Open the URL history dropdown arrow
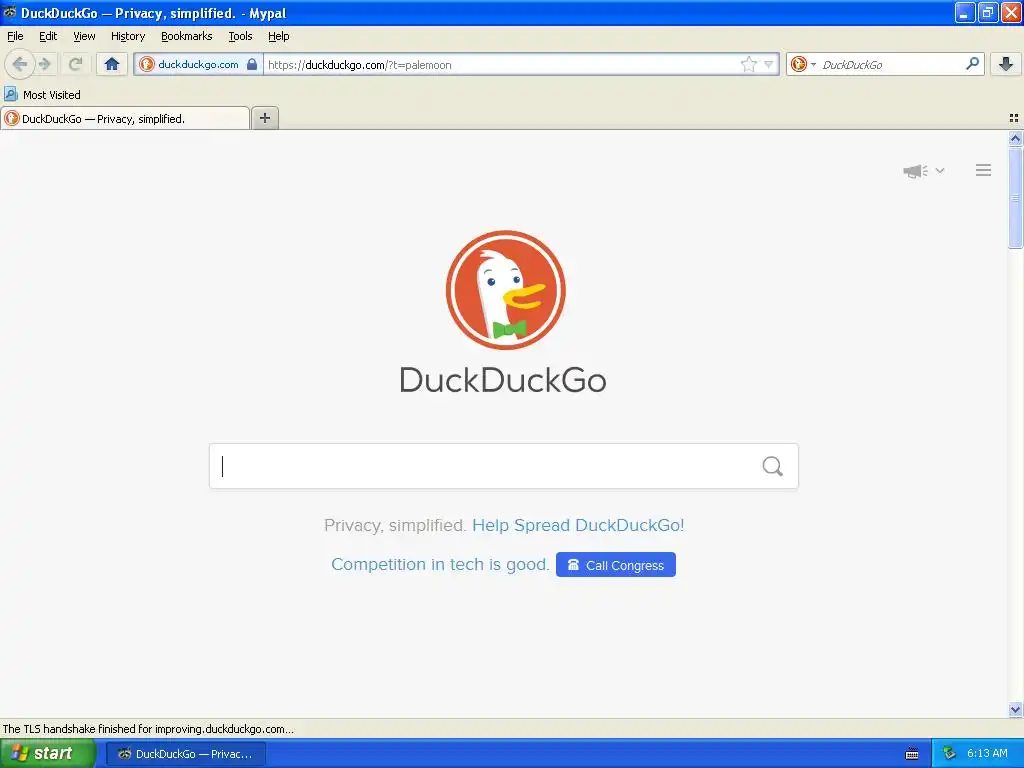The height and width of the screenshot is (768, 1024). (769, 64)
